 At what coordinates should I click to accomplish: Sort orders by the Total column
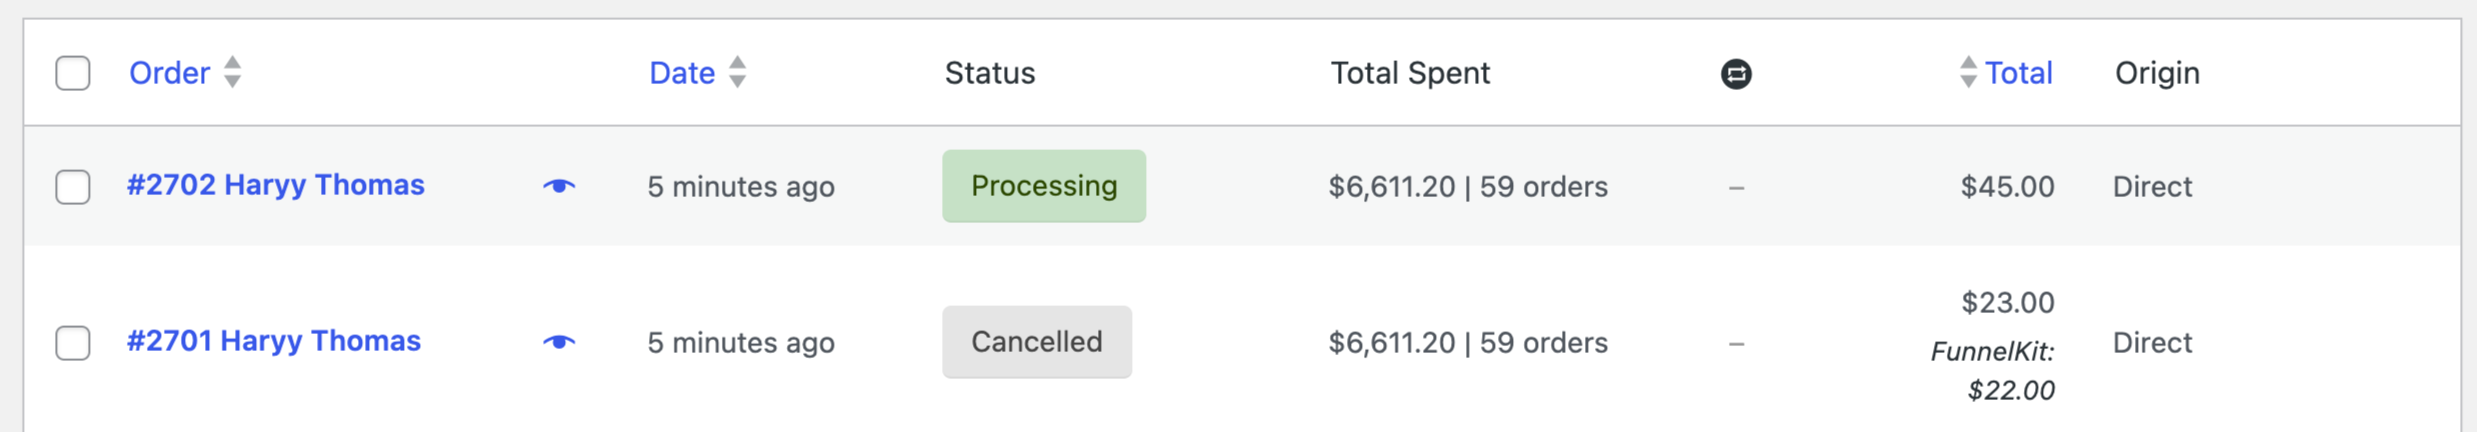point(2018,73)
